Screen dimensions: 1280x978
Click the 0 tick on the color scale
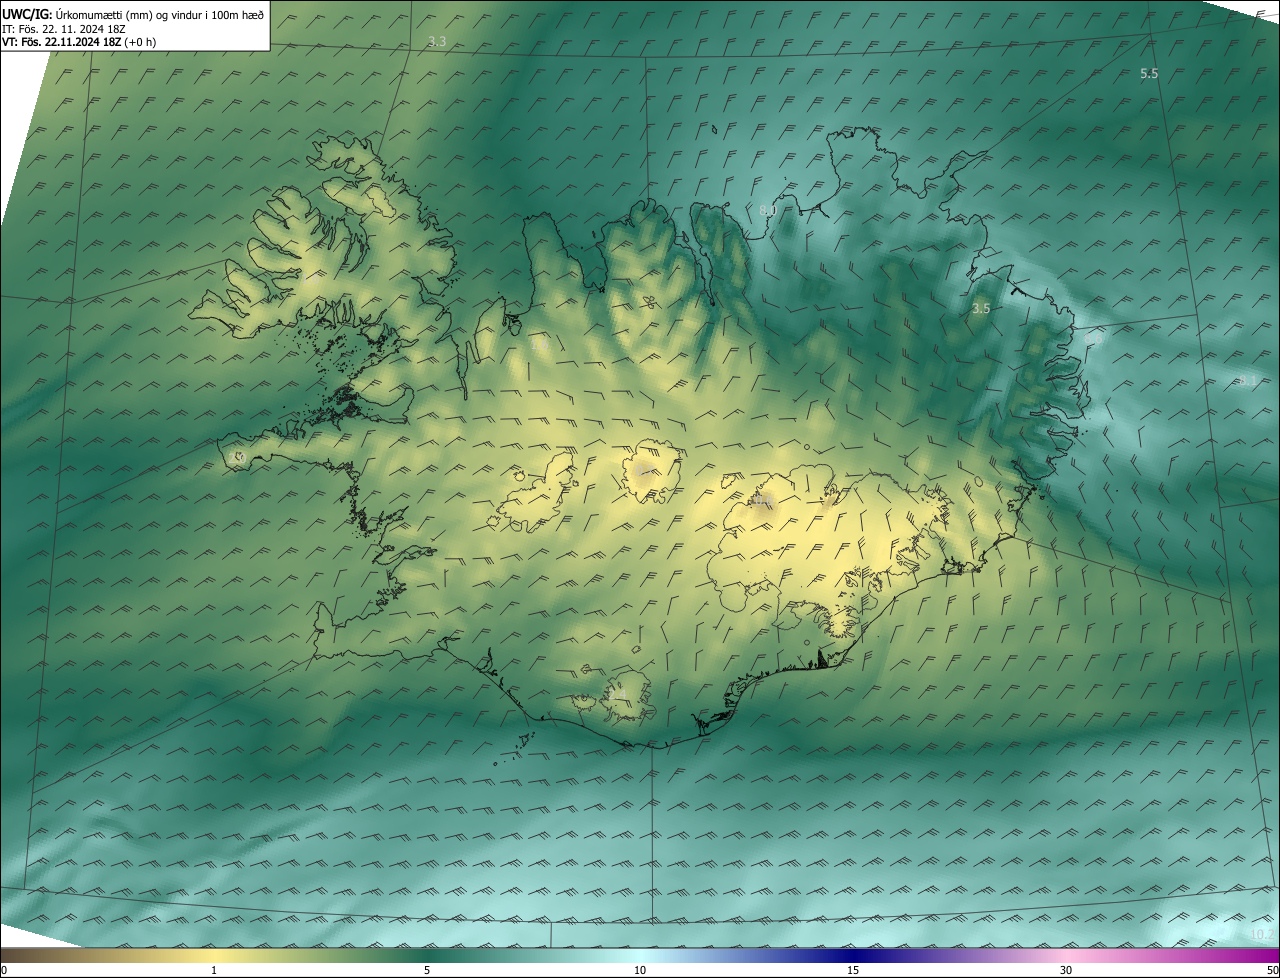4,970
